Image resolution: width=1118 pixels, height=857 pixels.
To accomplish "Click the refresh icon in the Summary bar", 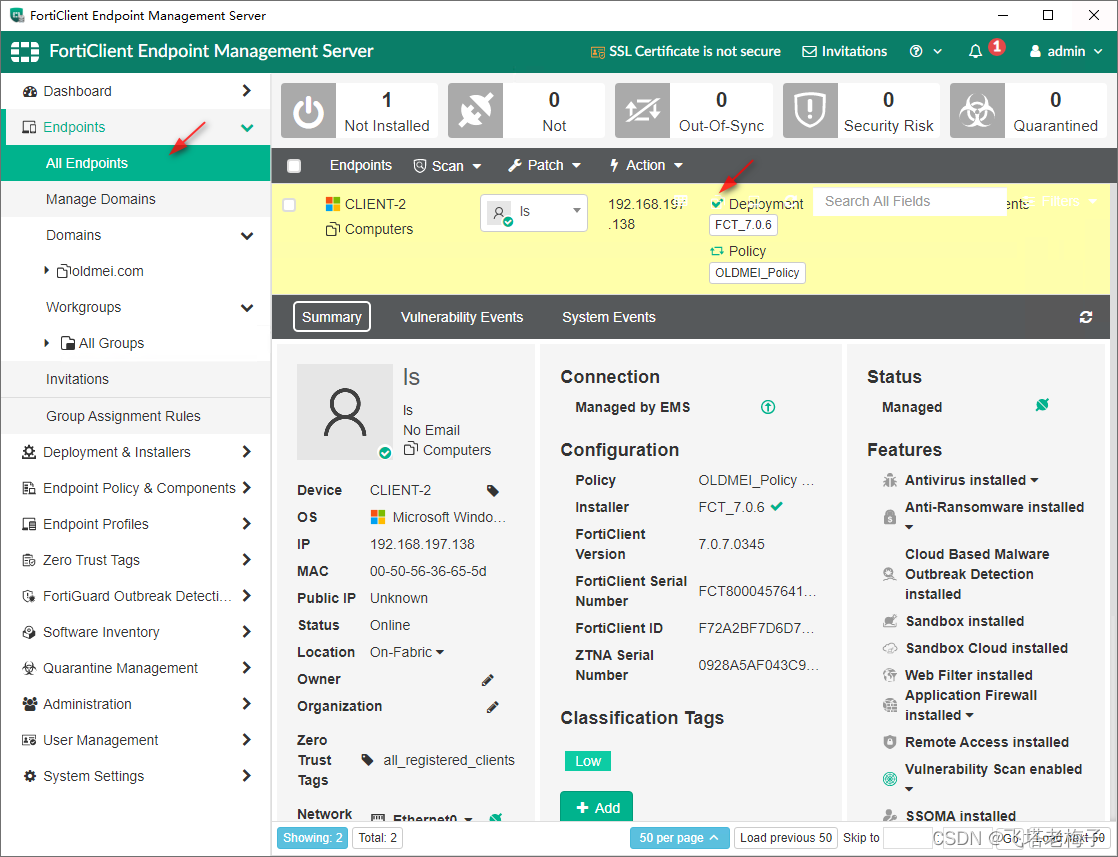I will [x=1086, y=317].
